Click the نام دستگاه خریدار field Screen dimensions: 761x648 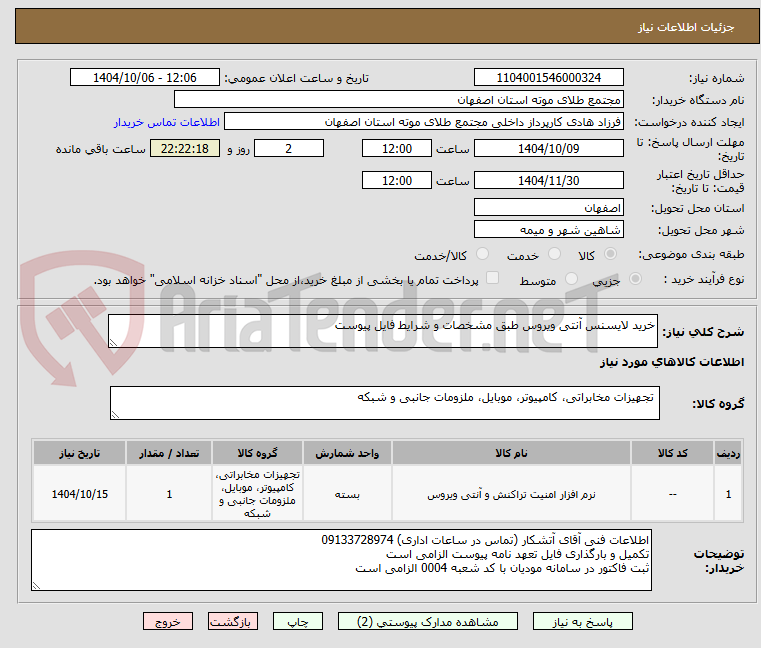click(398, 100)
